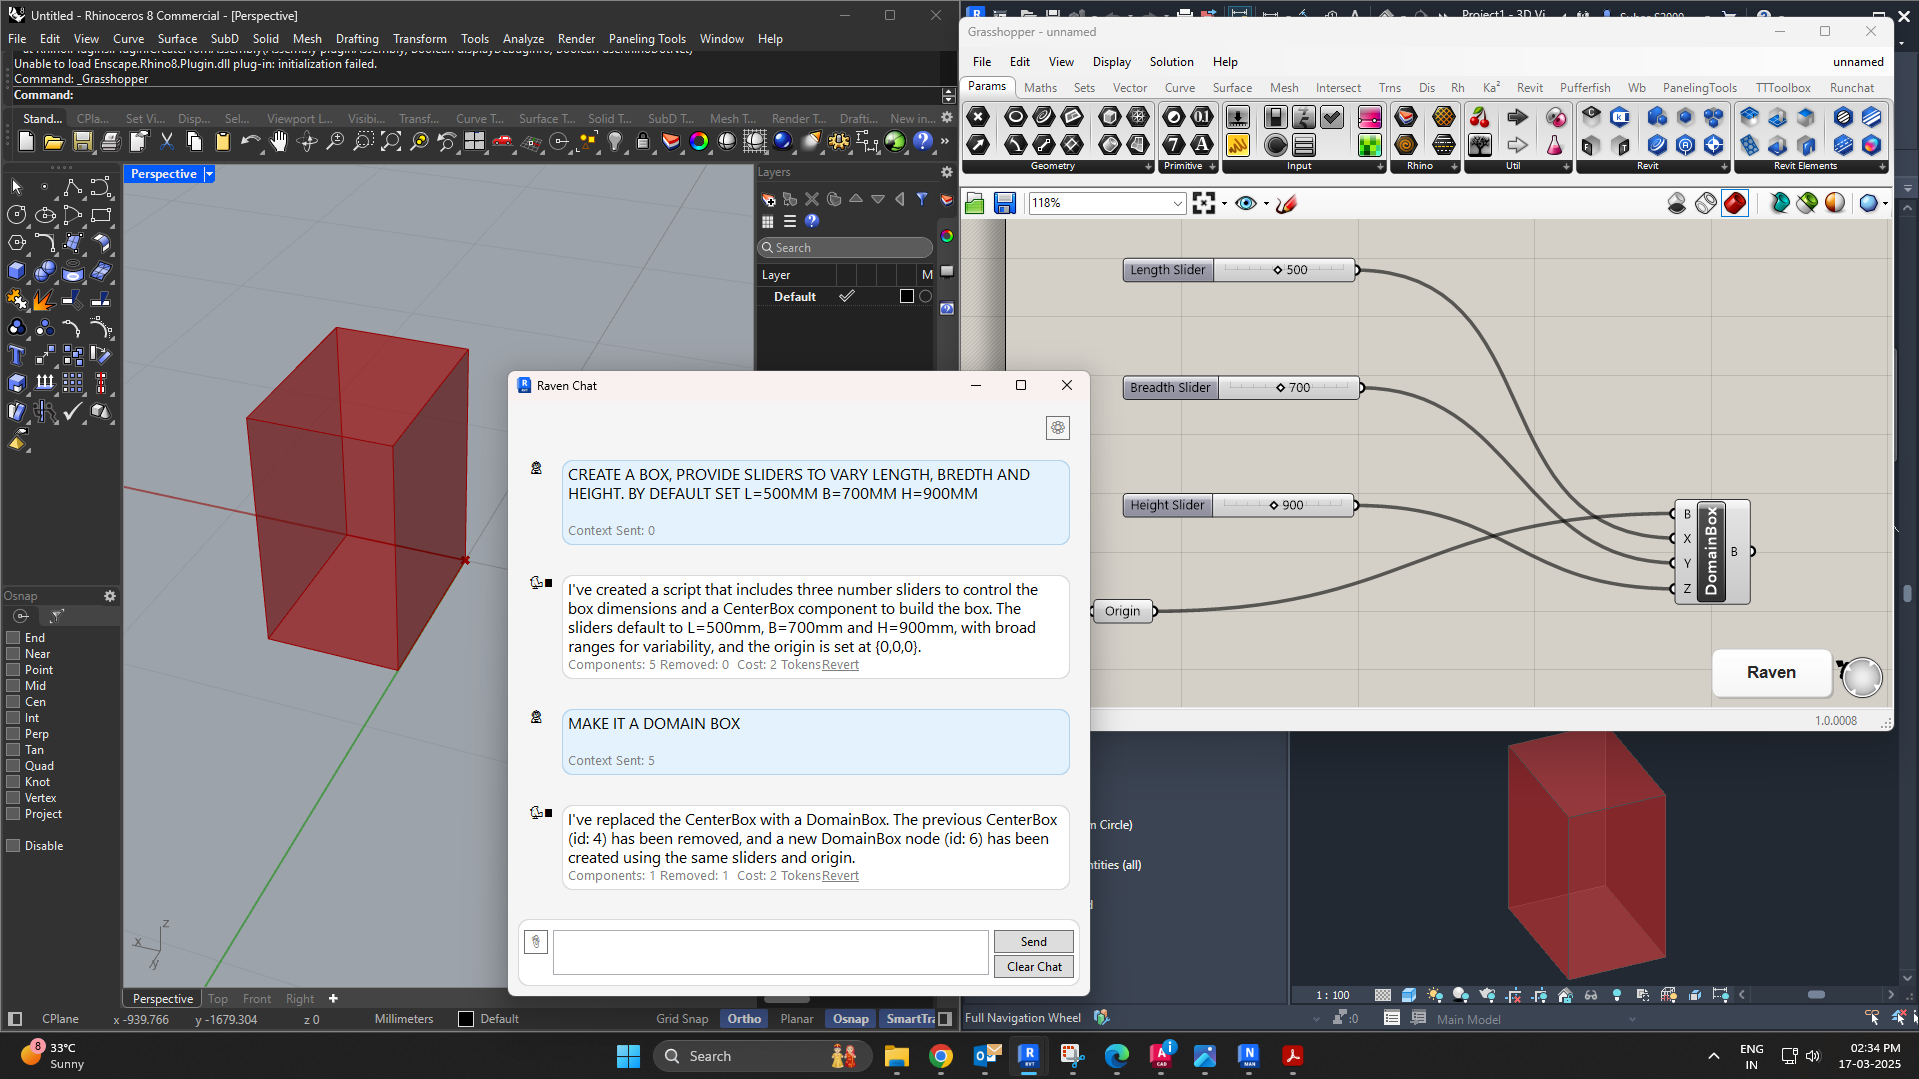Click the Sketch pencil icon in Grasshopper
Image resolution: width=1919 pixels, height=1079 pixels.
[x=1286, y=203]
